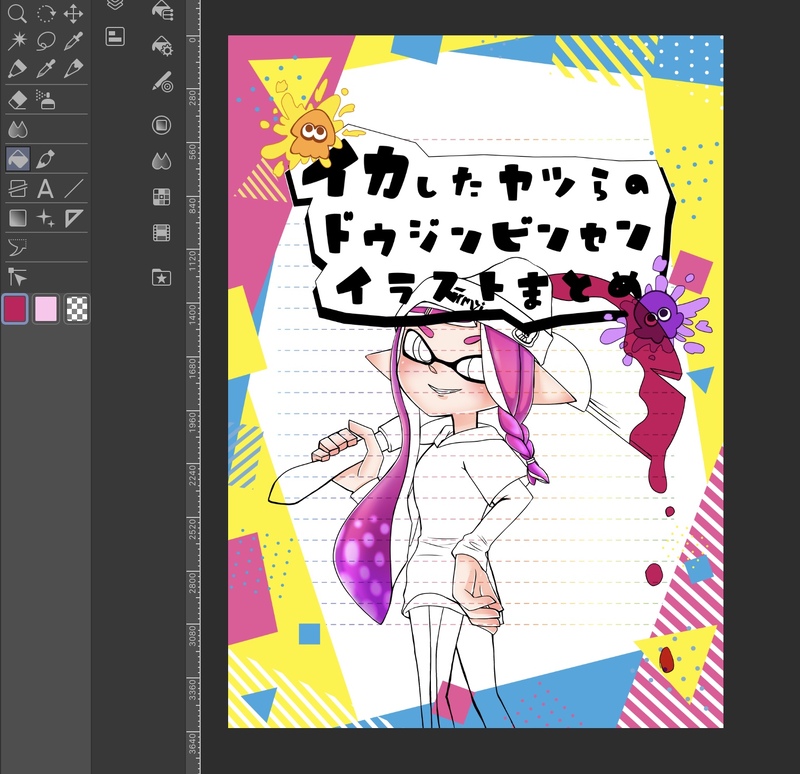Viewport: 800px width, 774px height.
Task: Select the Frame border tool
Action: pos(17,189)
